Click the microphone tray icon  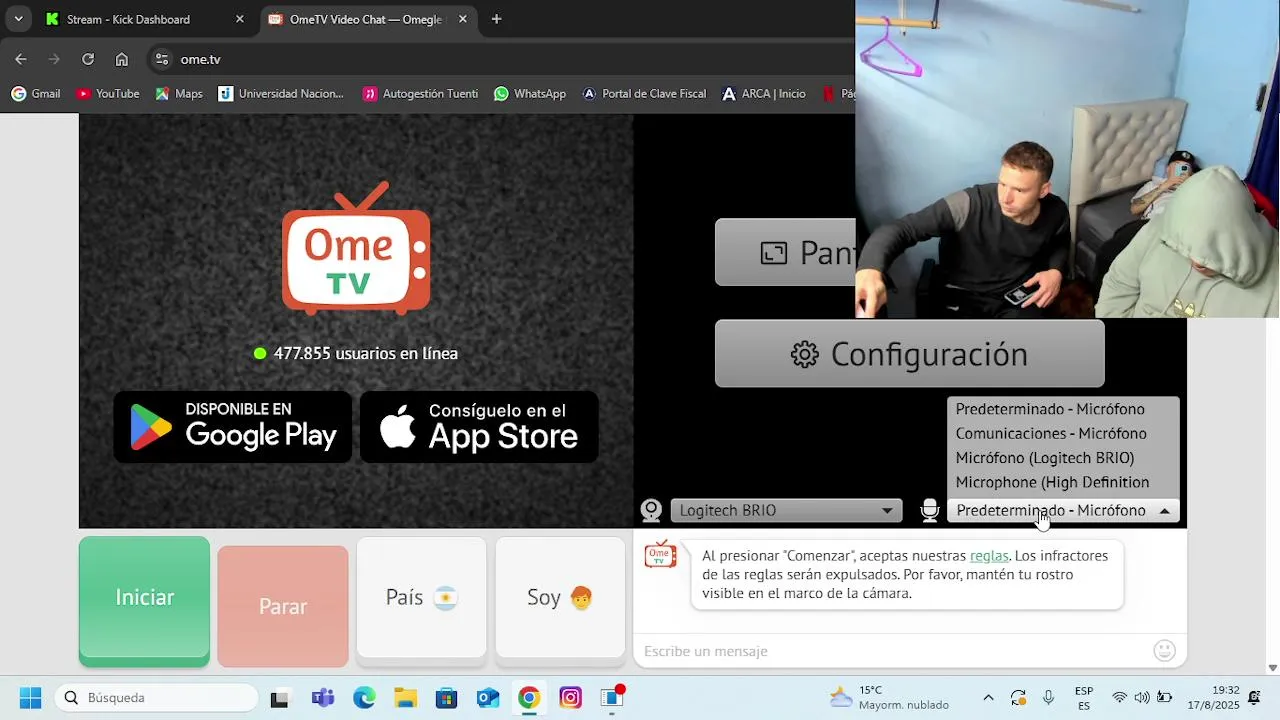[x=1048, y=698]
